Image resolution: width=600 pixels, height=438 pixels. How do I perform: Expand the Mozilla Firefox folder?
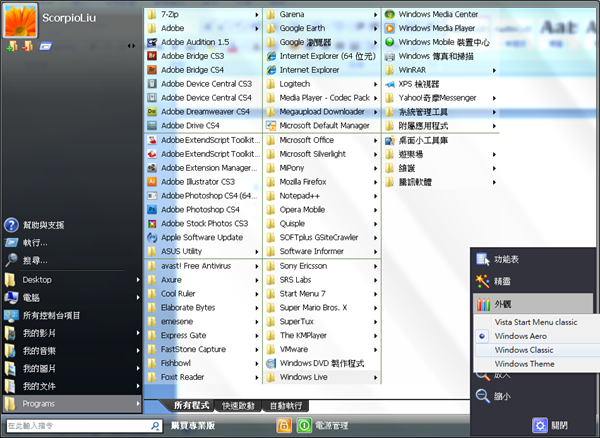point(322,182)
